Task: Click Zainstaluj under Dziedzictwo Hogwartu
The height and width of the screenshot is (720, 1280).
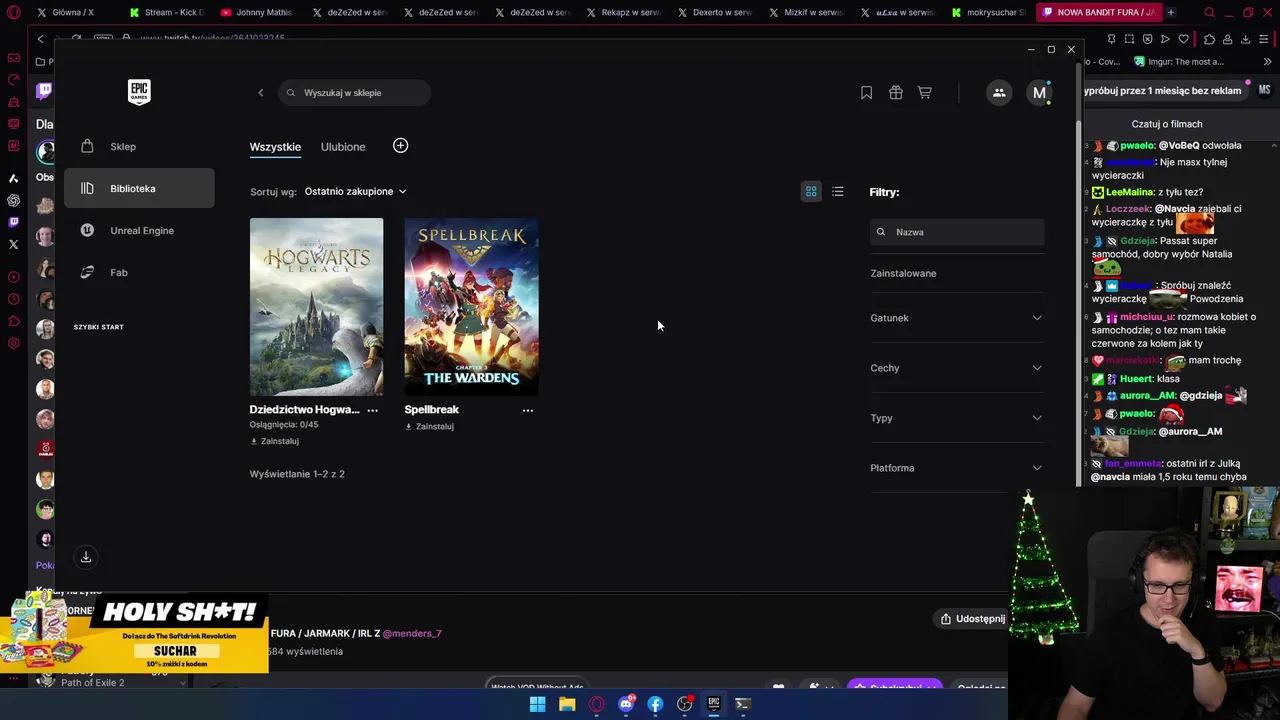Action: (274, 441)
